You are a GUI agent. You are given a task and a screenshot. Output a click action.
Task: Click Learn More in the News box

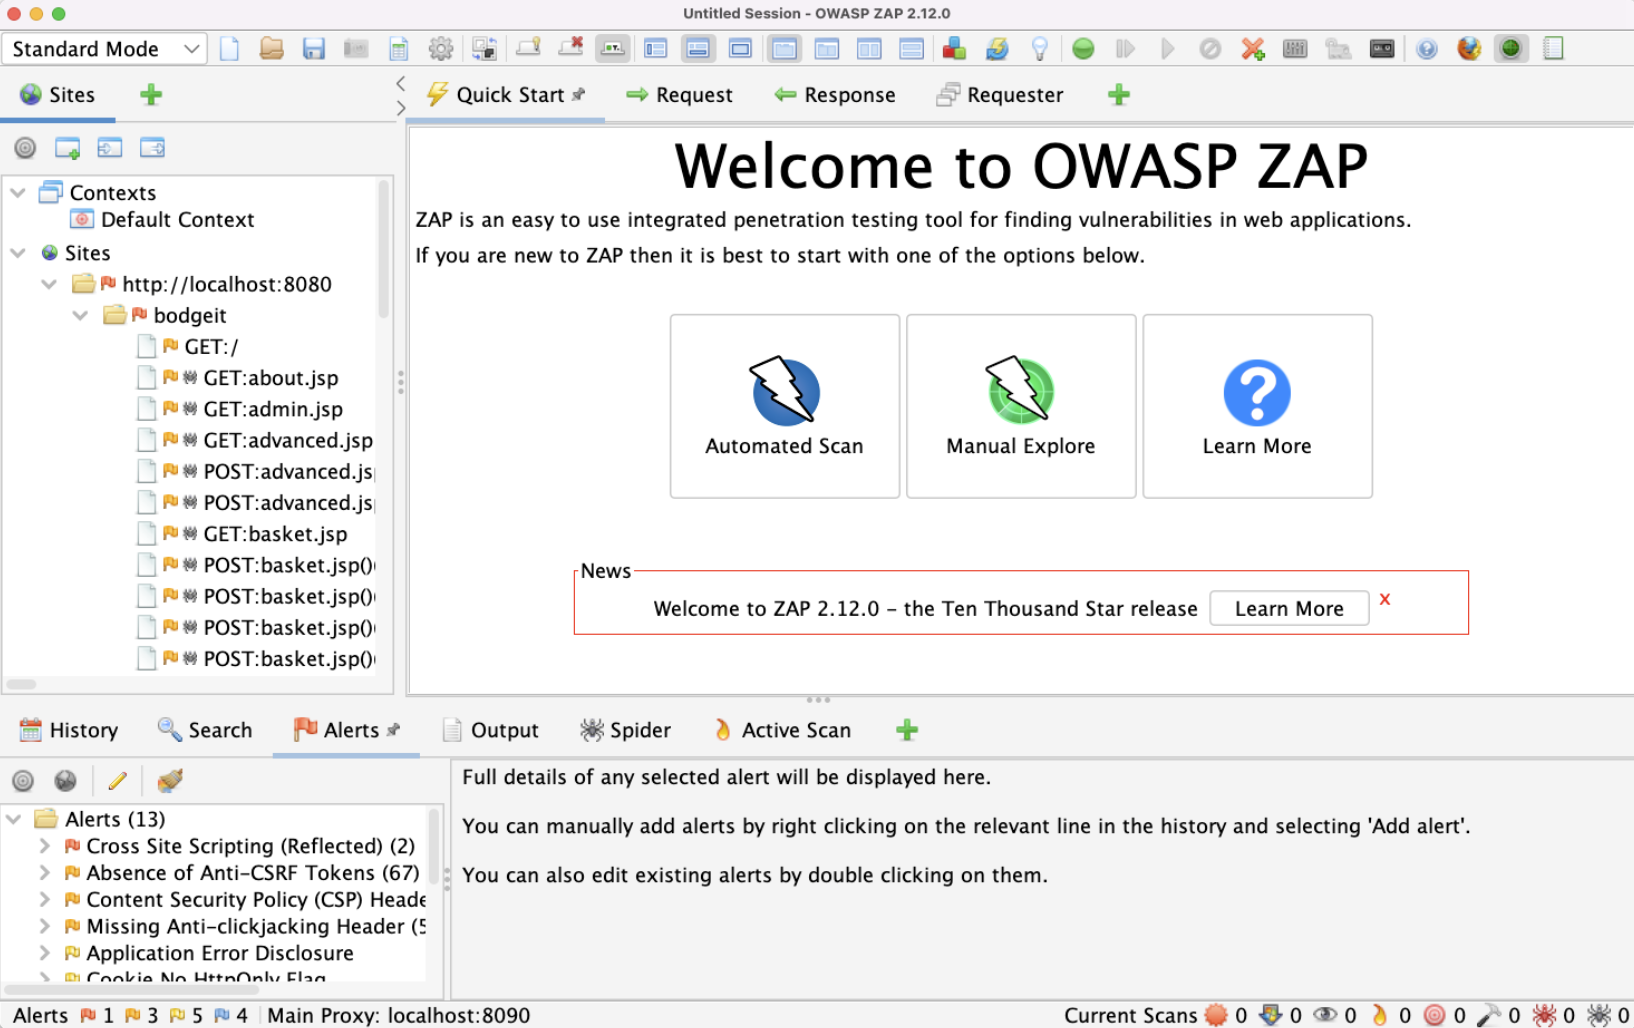coord(1288,608)
